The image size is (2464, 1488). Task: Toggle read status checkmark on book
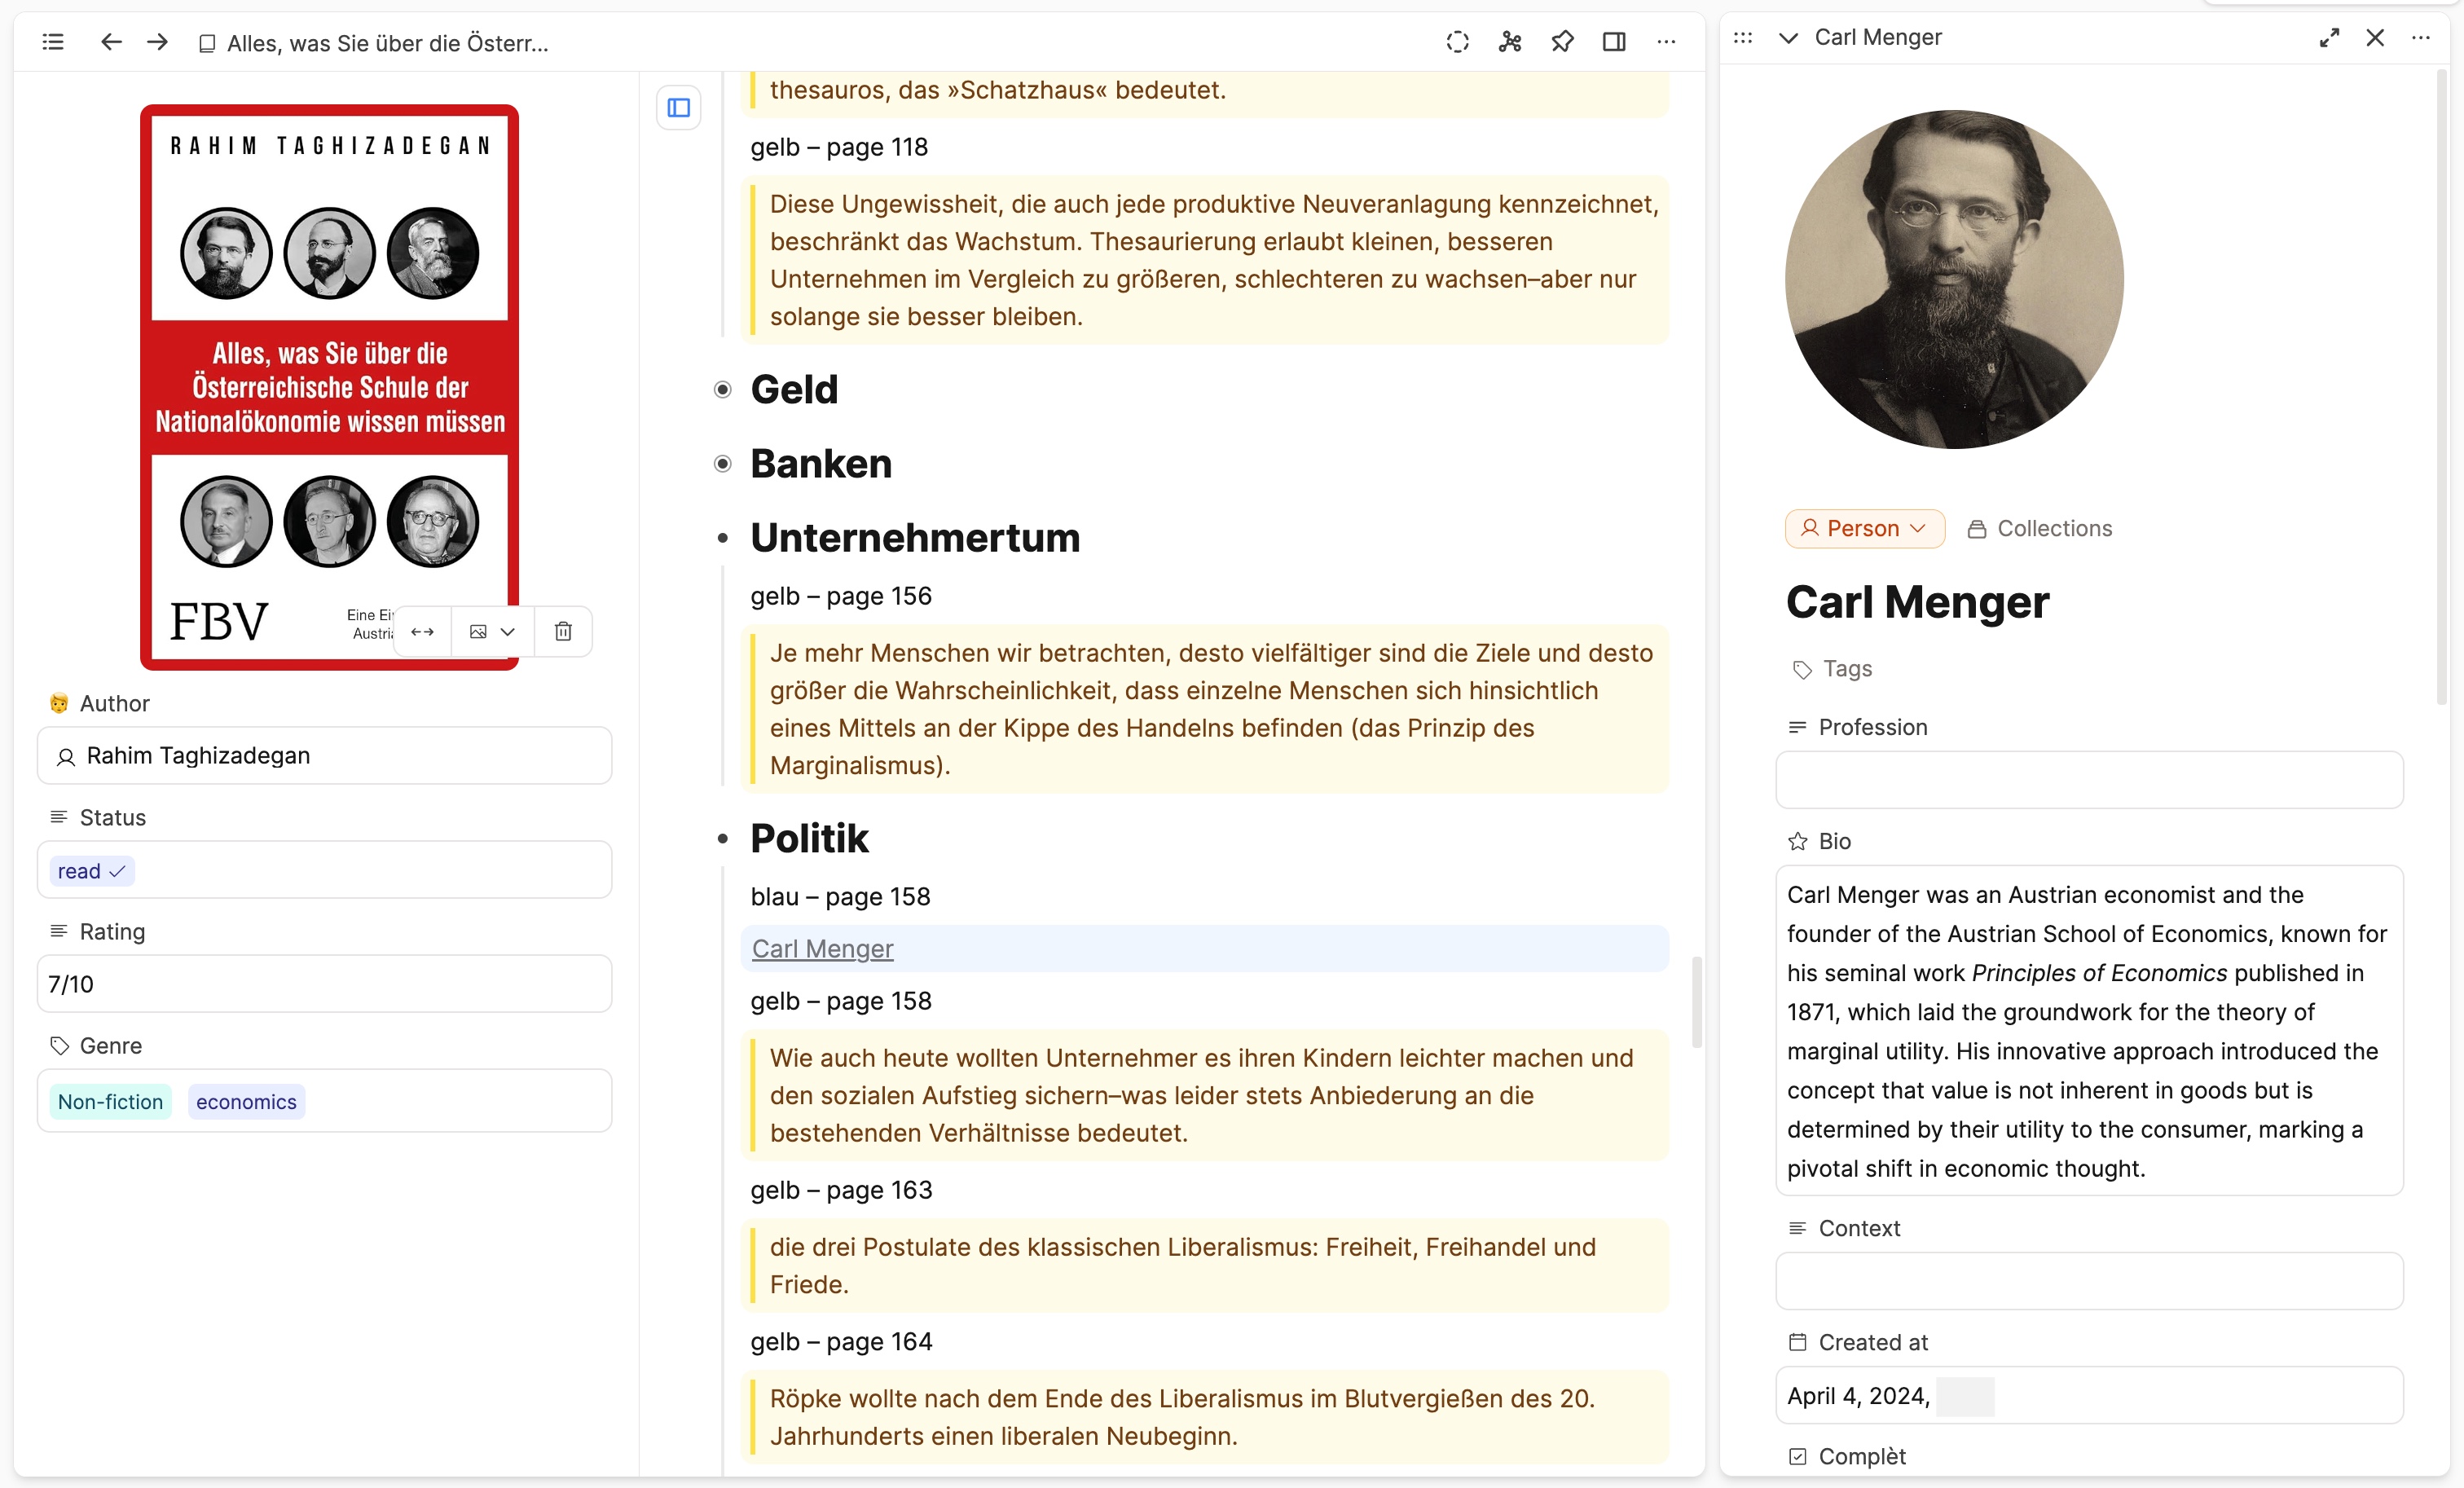tap(118, 870)
